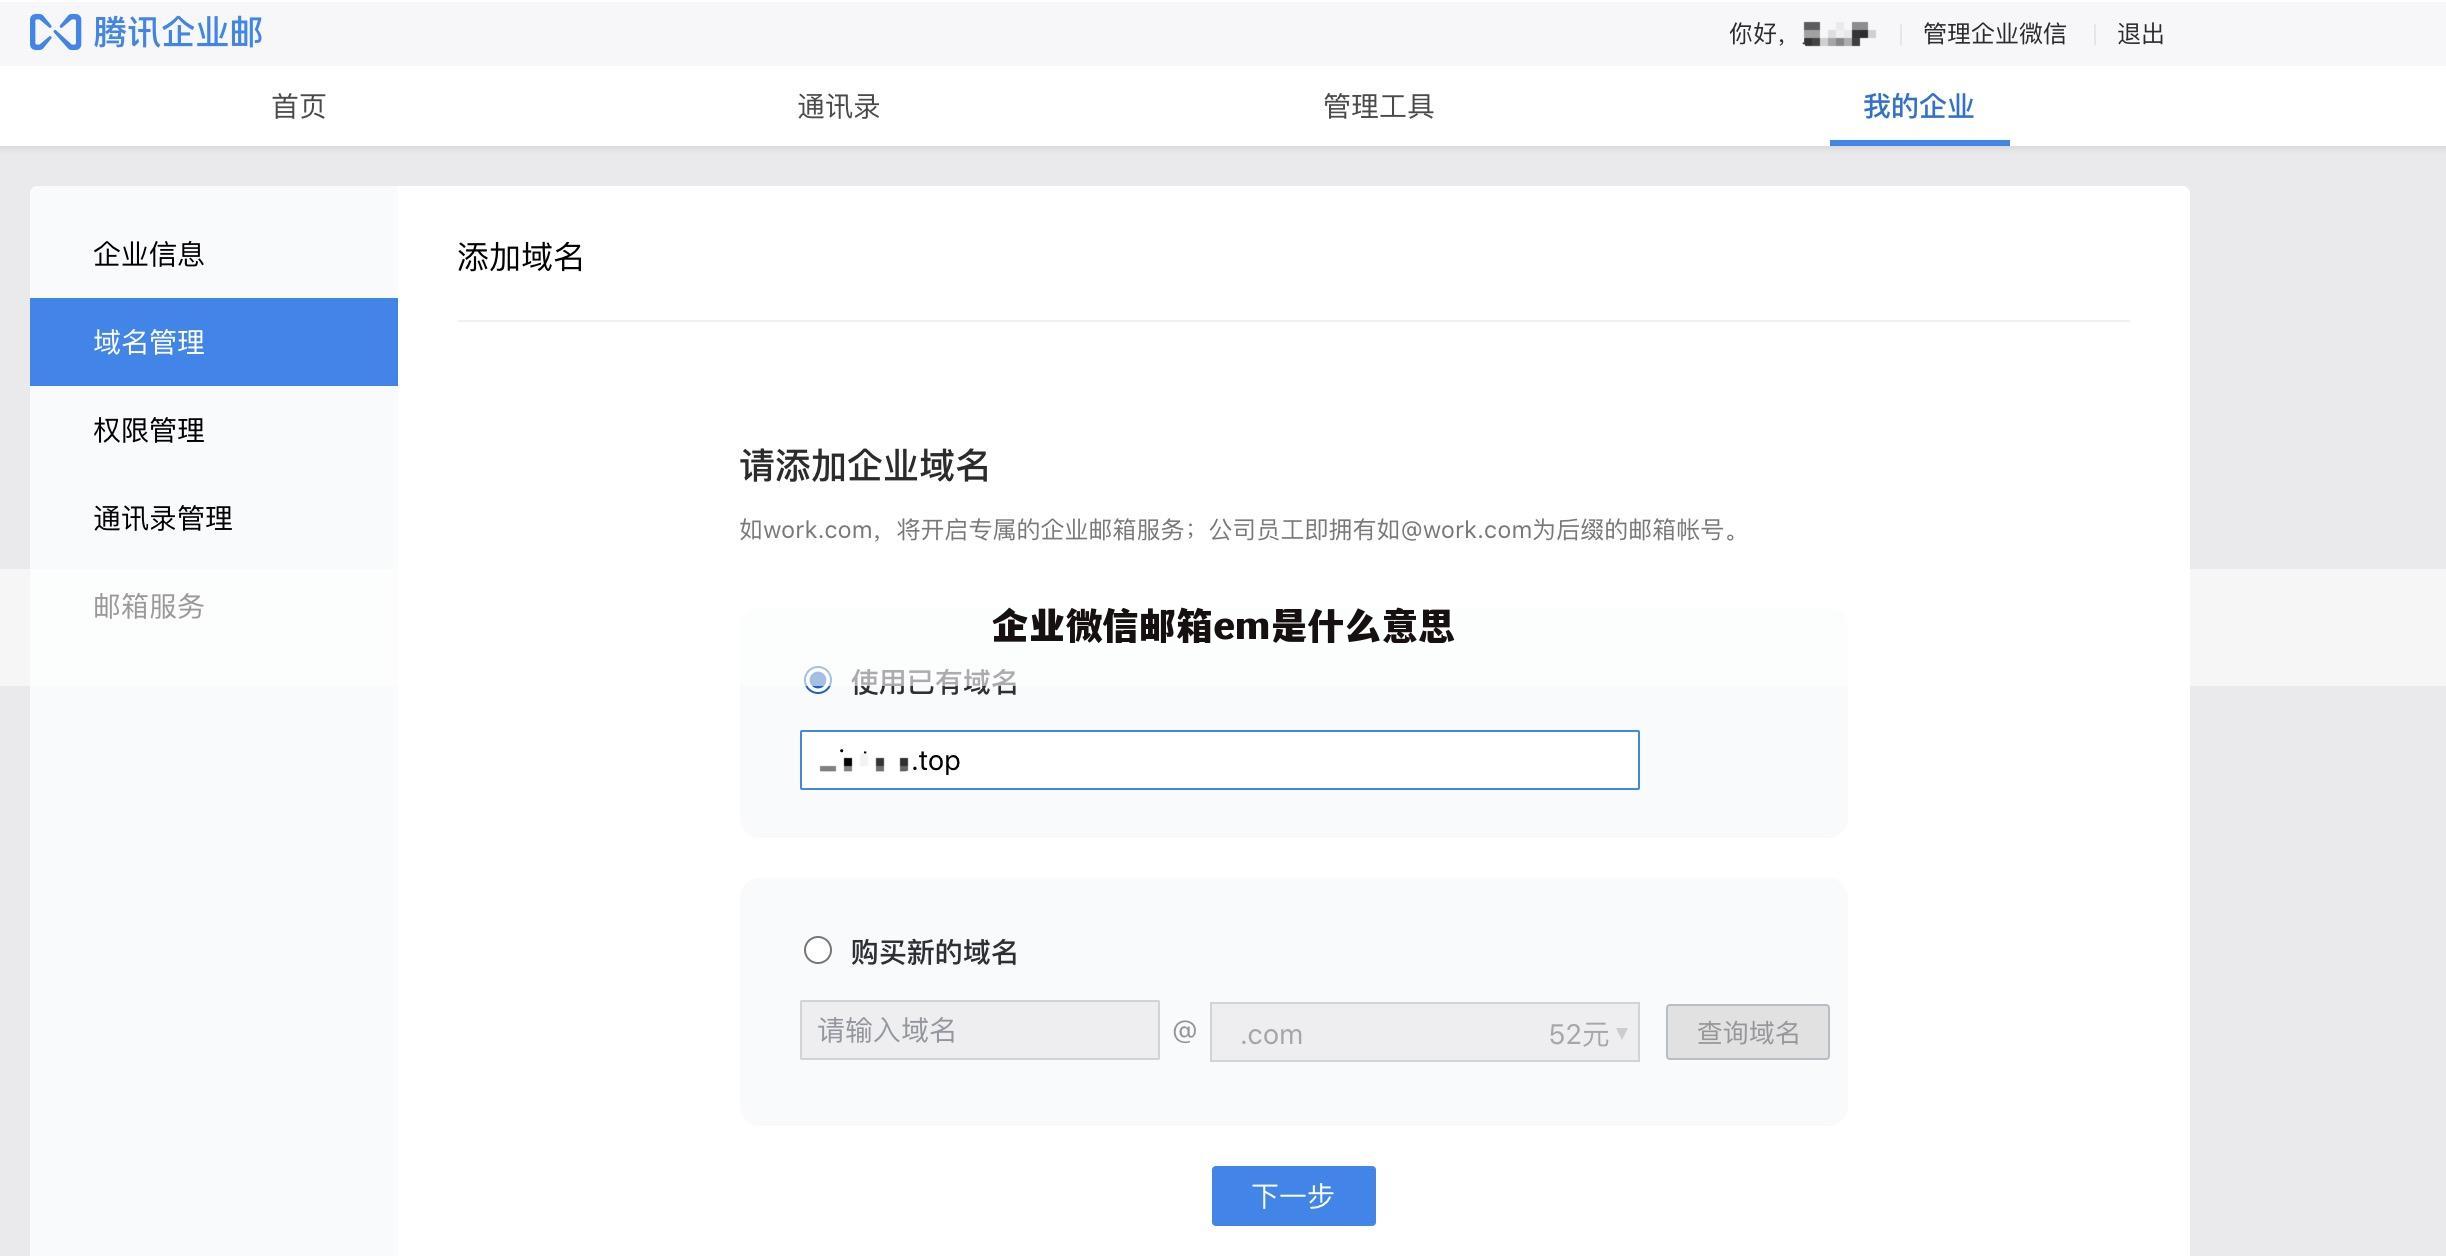This screenshot has height=1256, width=2446.
Task: Click the 添加域名 page heading
Action: [520, 258]
